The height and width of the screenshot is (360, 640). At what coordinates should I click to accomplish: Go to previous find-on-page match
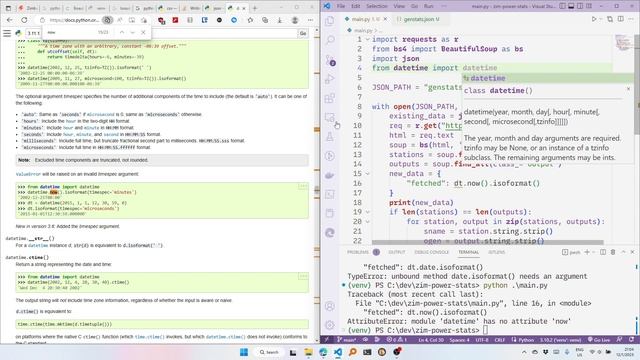122,32
